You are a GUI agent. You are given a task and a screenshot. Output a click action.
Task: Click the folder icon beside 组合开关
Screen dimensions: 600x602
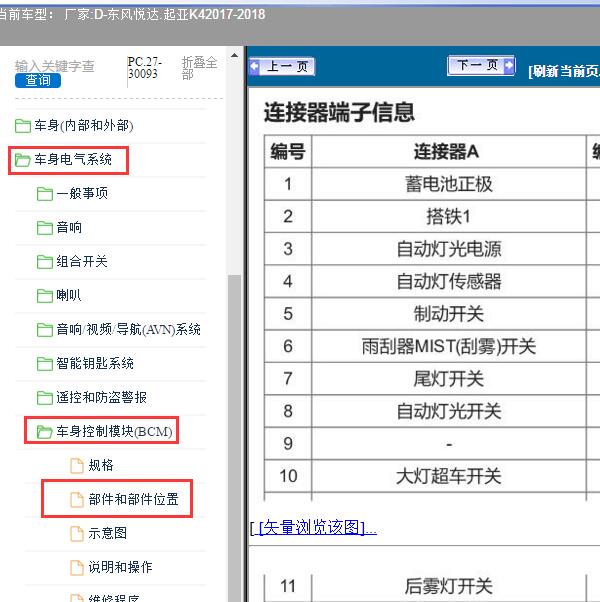click(45, 262)
